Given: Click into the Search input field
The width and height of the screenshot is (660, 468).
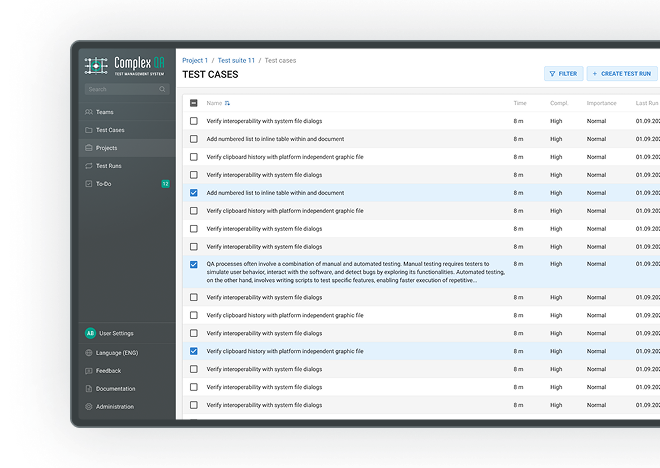Looking at the screenshot, I should 120,90.
